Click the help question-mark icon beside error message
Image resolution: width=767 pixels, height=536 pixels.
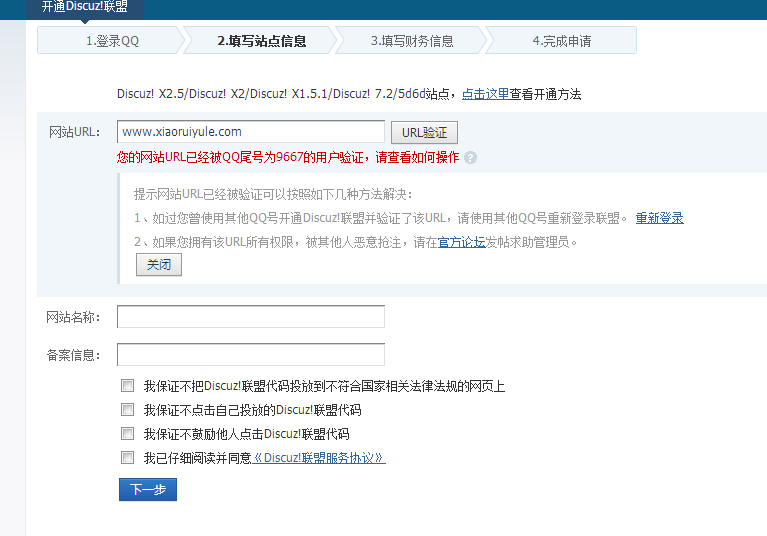tap(470, 157)
